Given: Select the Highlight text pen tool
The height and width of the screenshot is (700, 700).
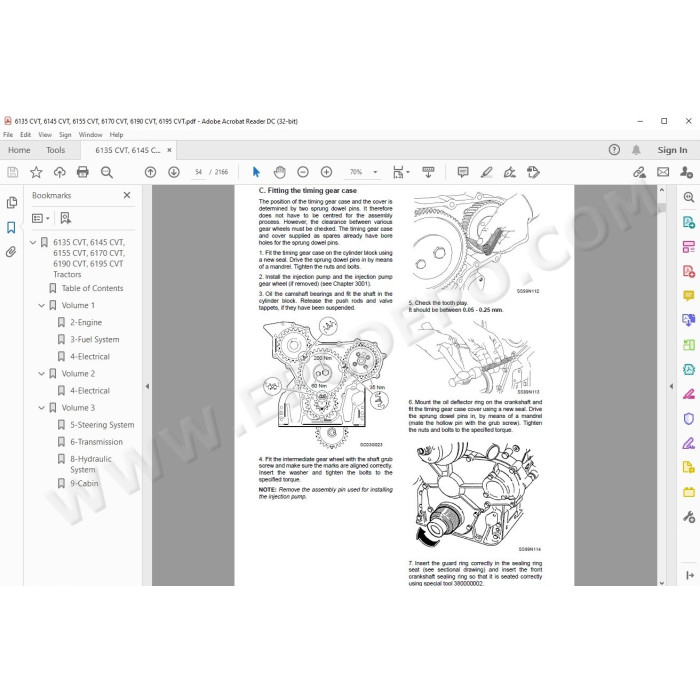Looking at the screenshot, I should point(487,172).
